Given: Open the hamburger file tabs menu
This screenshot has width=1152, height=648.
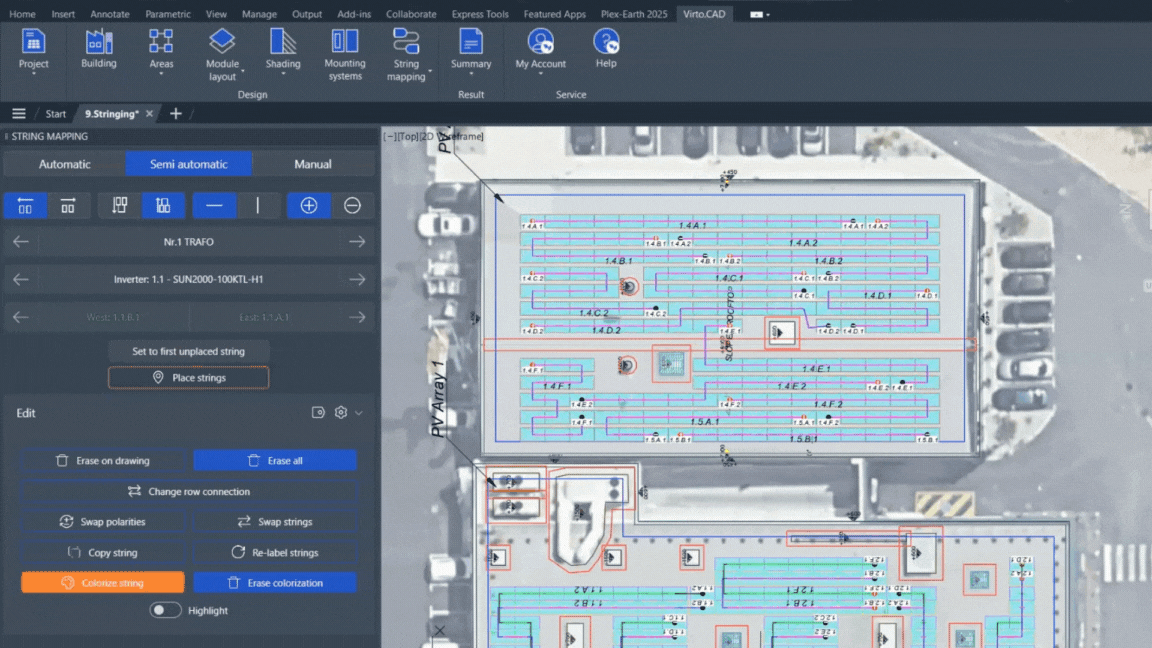Looking at the screenshot, I should coord(18,114).
